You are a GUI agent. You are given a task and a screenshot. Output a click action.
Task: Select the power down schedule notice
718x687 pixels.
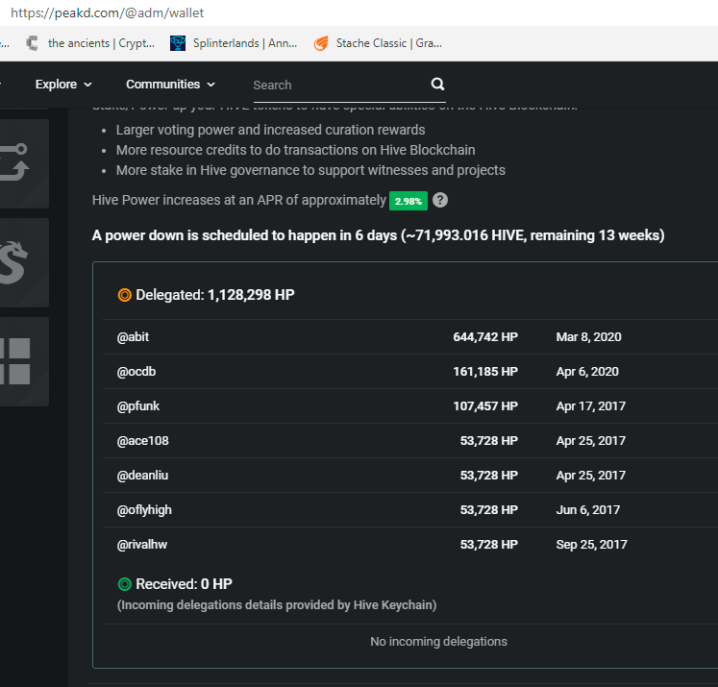(x=378, y=235)
